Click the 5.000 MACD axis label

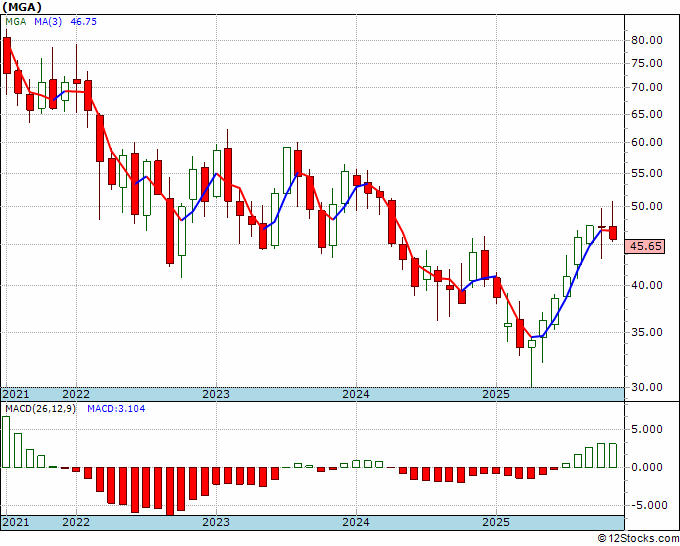coord(647,429)
